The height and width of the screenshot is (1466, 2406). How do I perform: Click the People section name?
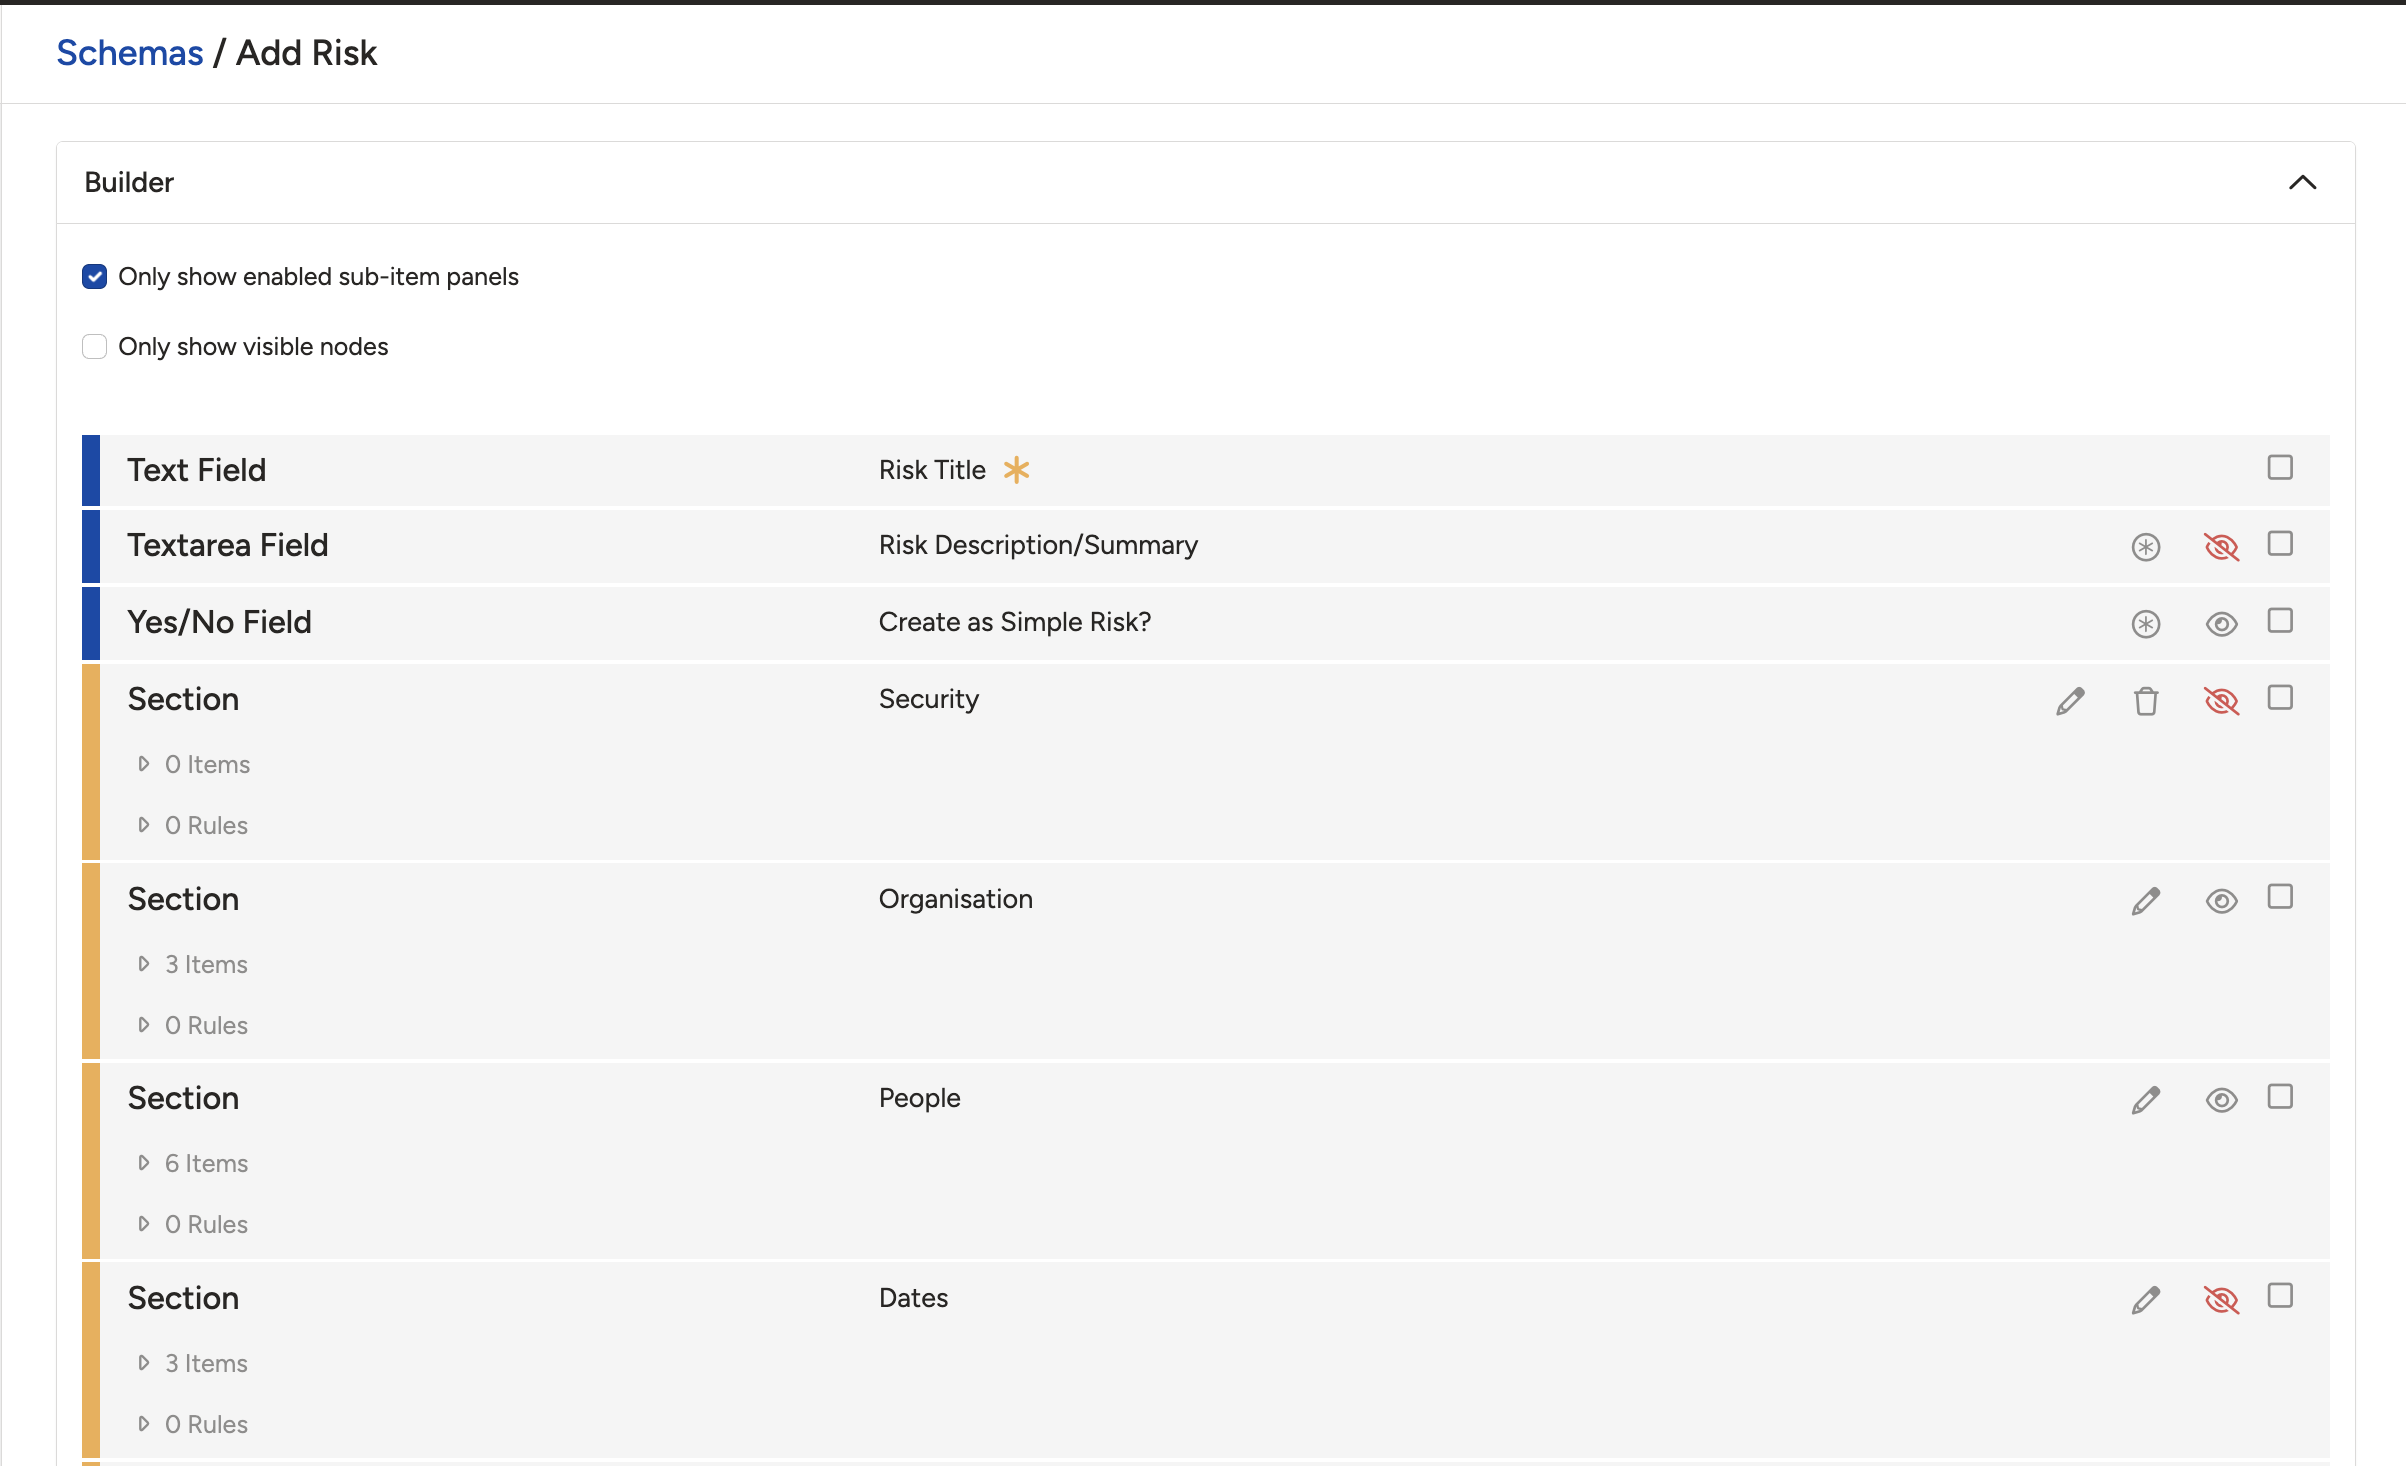click(x=920, y=1098)
